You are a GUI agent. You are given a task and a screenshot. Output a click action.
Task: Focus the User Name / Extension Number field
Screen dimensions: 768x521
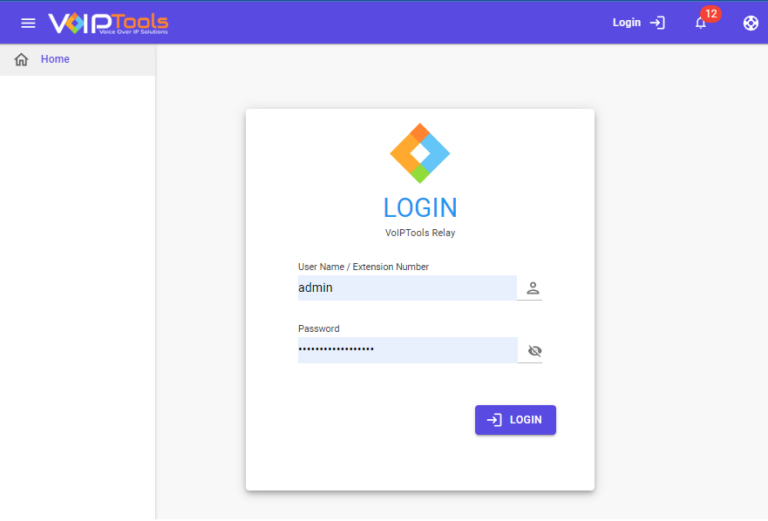pyautogui.click(x=407, y=287)
